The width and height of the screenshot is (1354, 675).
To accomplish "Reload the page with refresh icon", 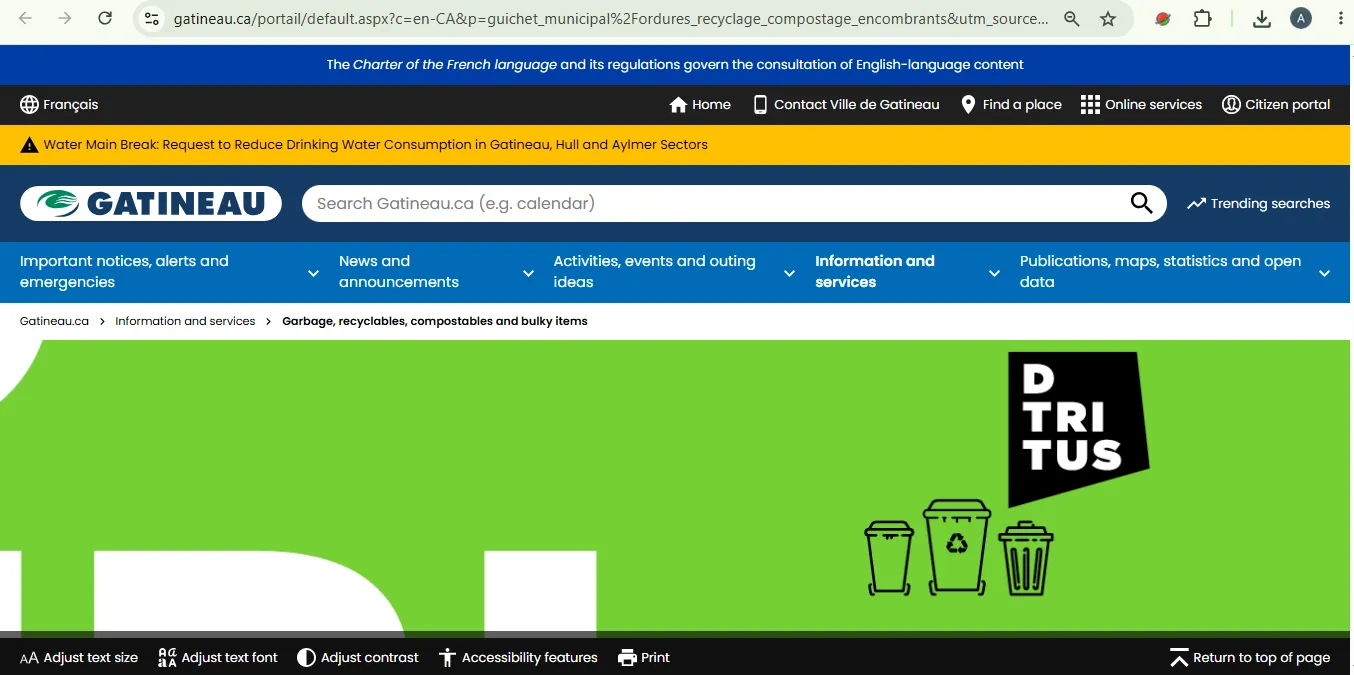I will click(x=105, y=18).
